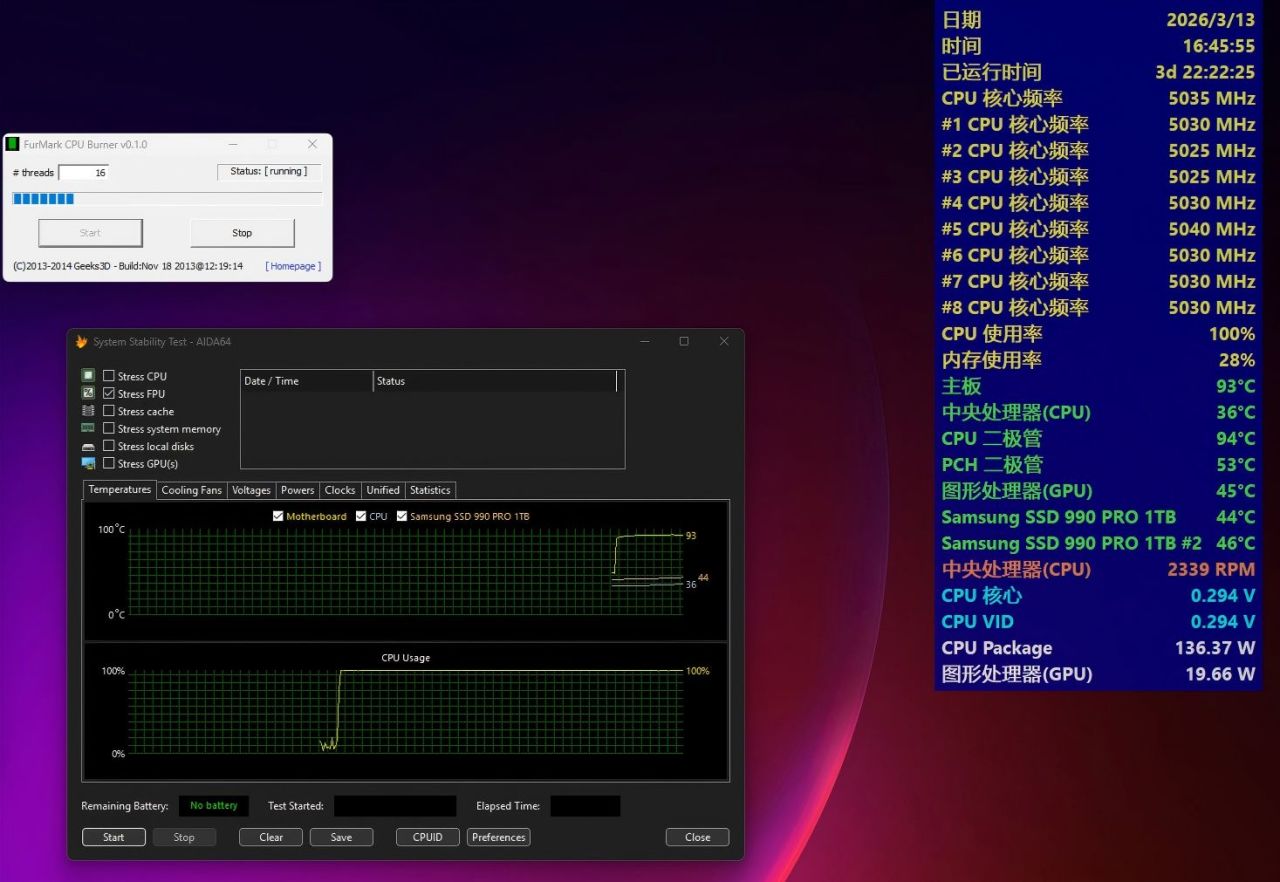Image resolution: width=1280 pixels, height=882 pixels.
Task: Click the Status column header in the log
Action: click(x=495, y=381)
